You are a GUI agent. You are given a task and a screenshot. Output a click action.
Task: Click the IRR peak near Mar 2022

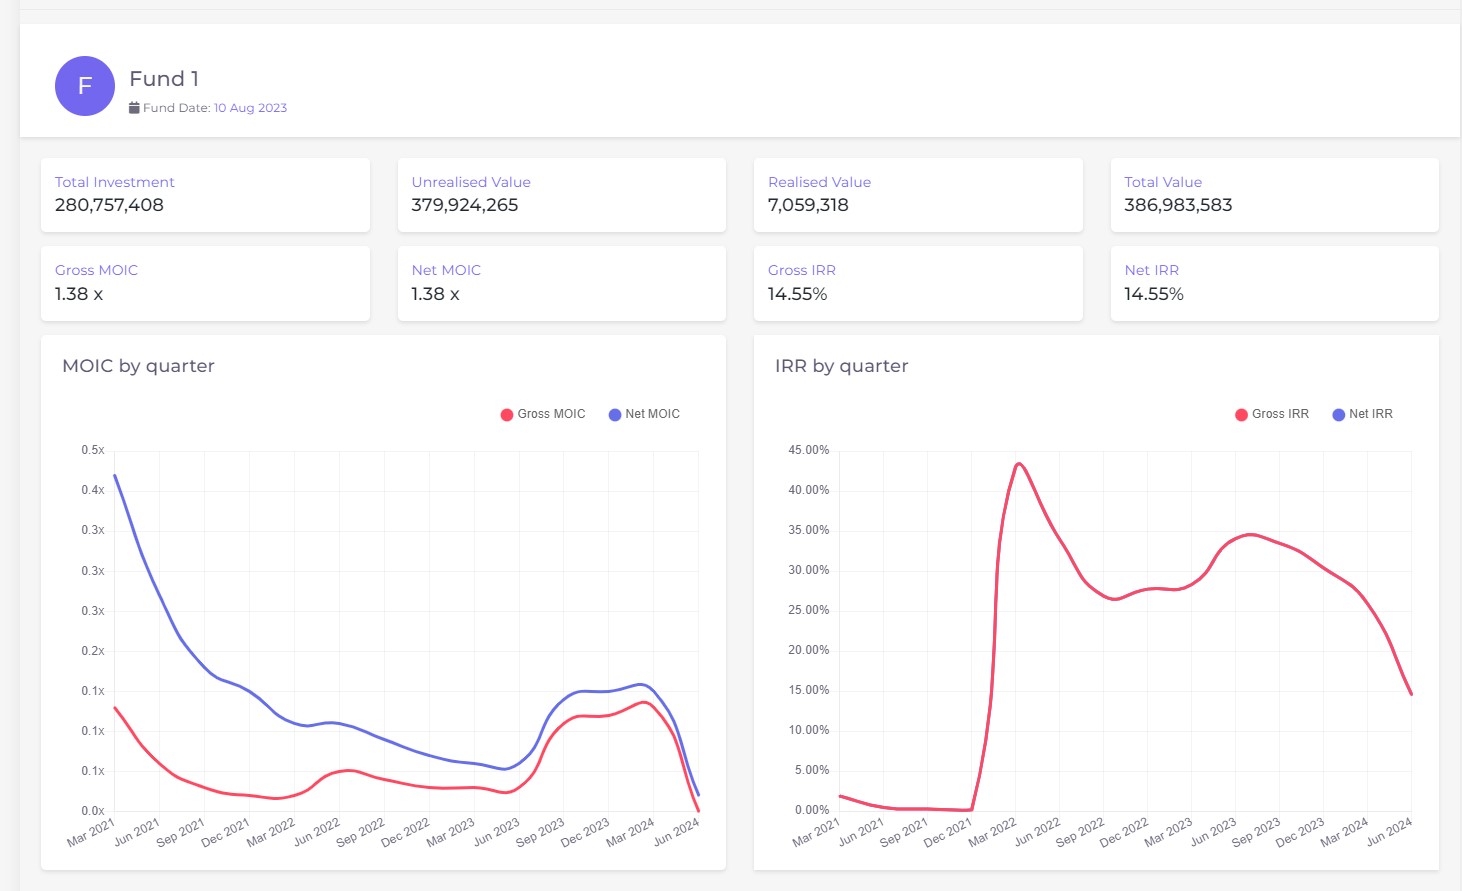(1018, 464)
